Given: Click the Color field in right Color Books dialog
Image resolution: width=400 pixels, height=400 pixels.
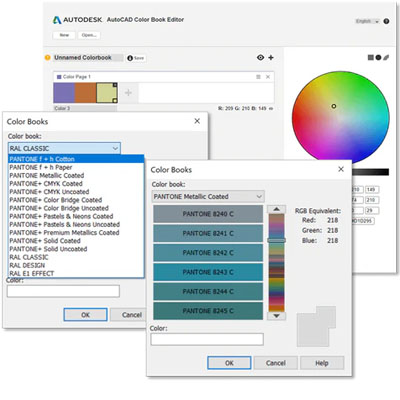Looking at the screenshot, I should [207, 339].
